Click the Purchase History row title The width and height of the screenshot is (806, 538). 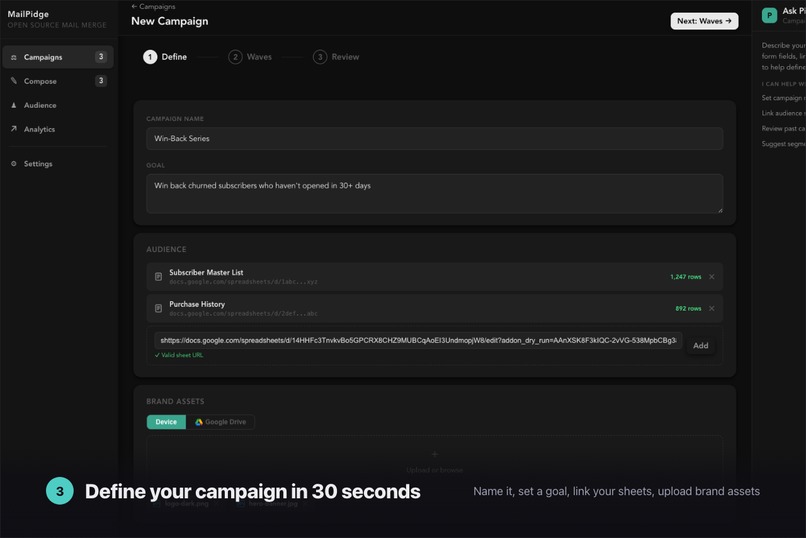pyautogui.click(x=197, y=304)
